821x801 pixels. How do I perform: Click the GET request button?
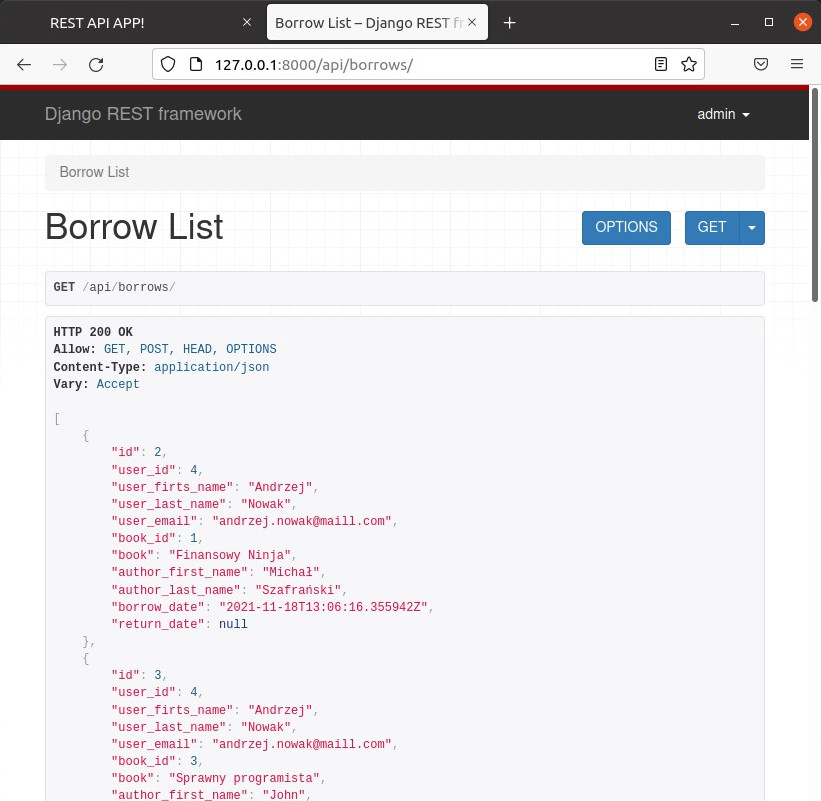pos(711,228)
